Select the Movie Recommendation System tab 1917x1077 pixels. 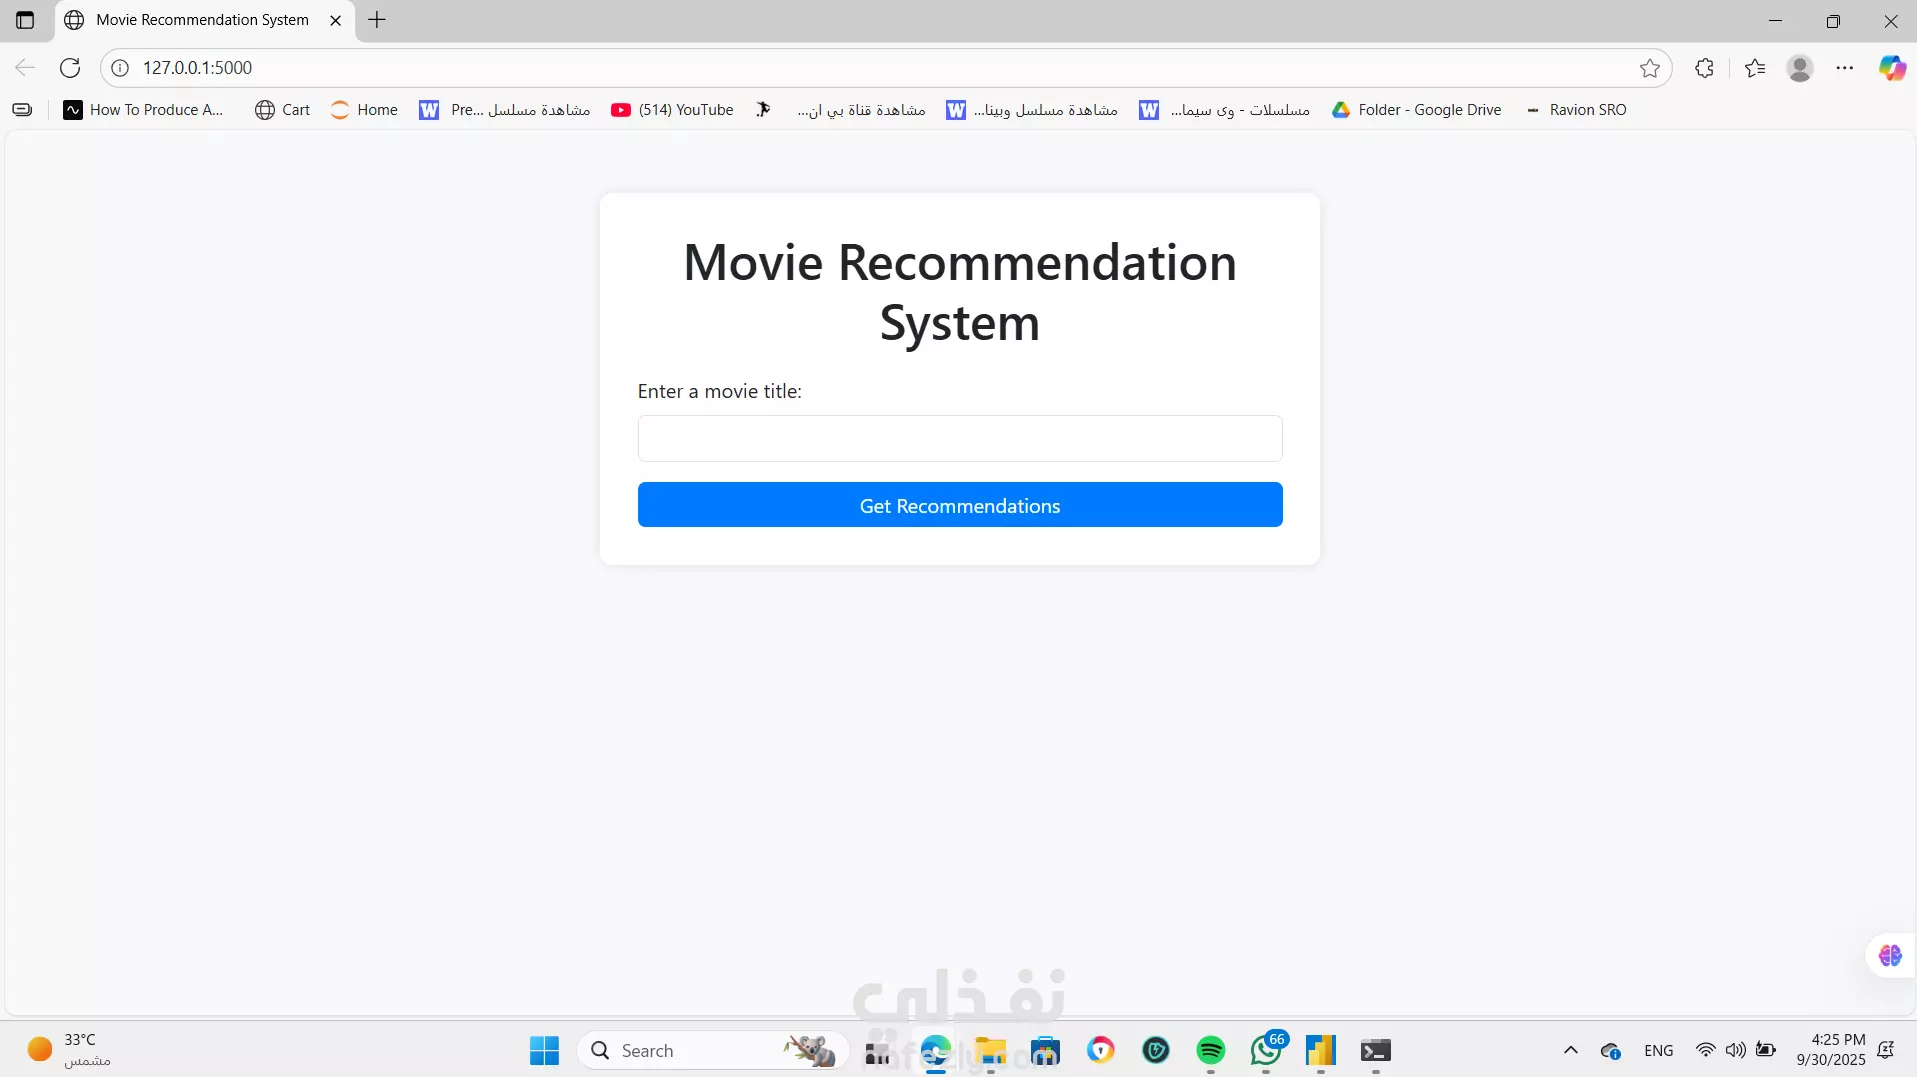click(x=204, y=20)
